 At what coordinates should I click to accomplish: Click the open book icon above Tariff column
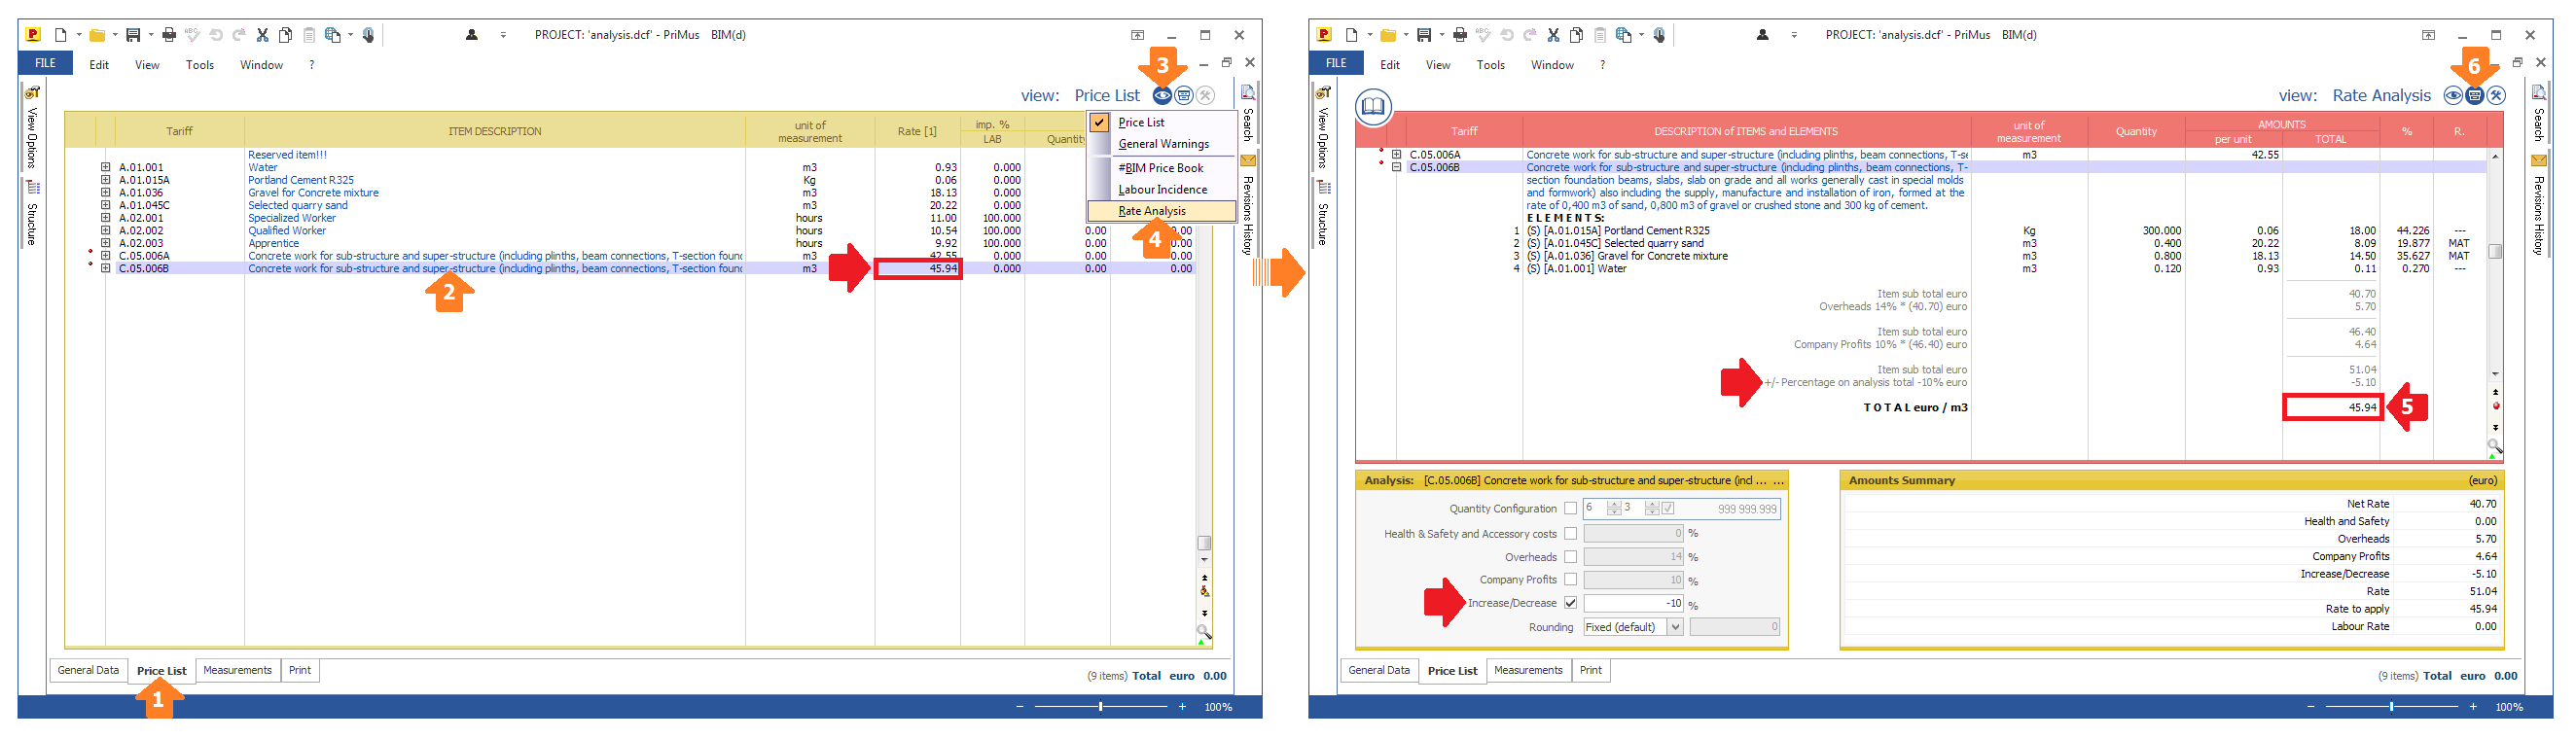(1374, 106)
